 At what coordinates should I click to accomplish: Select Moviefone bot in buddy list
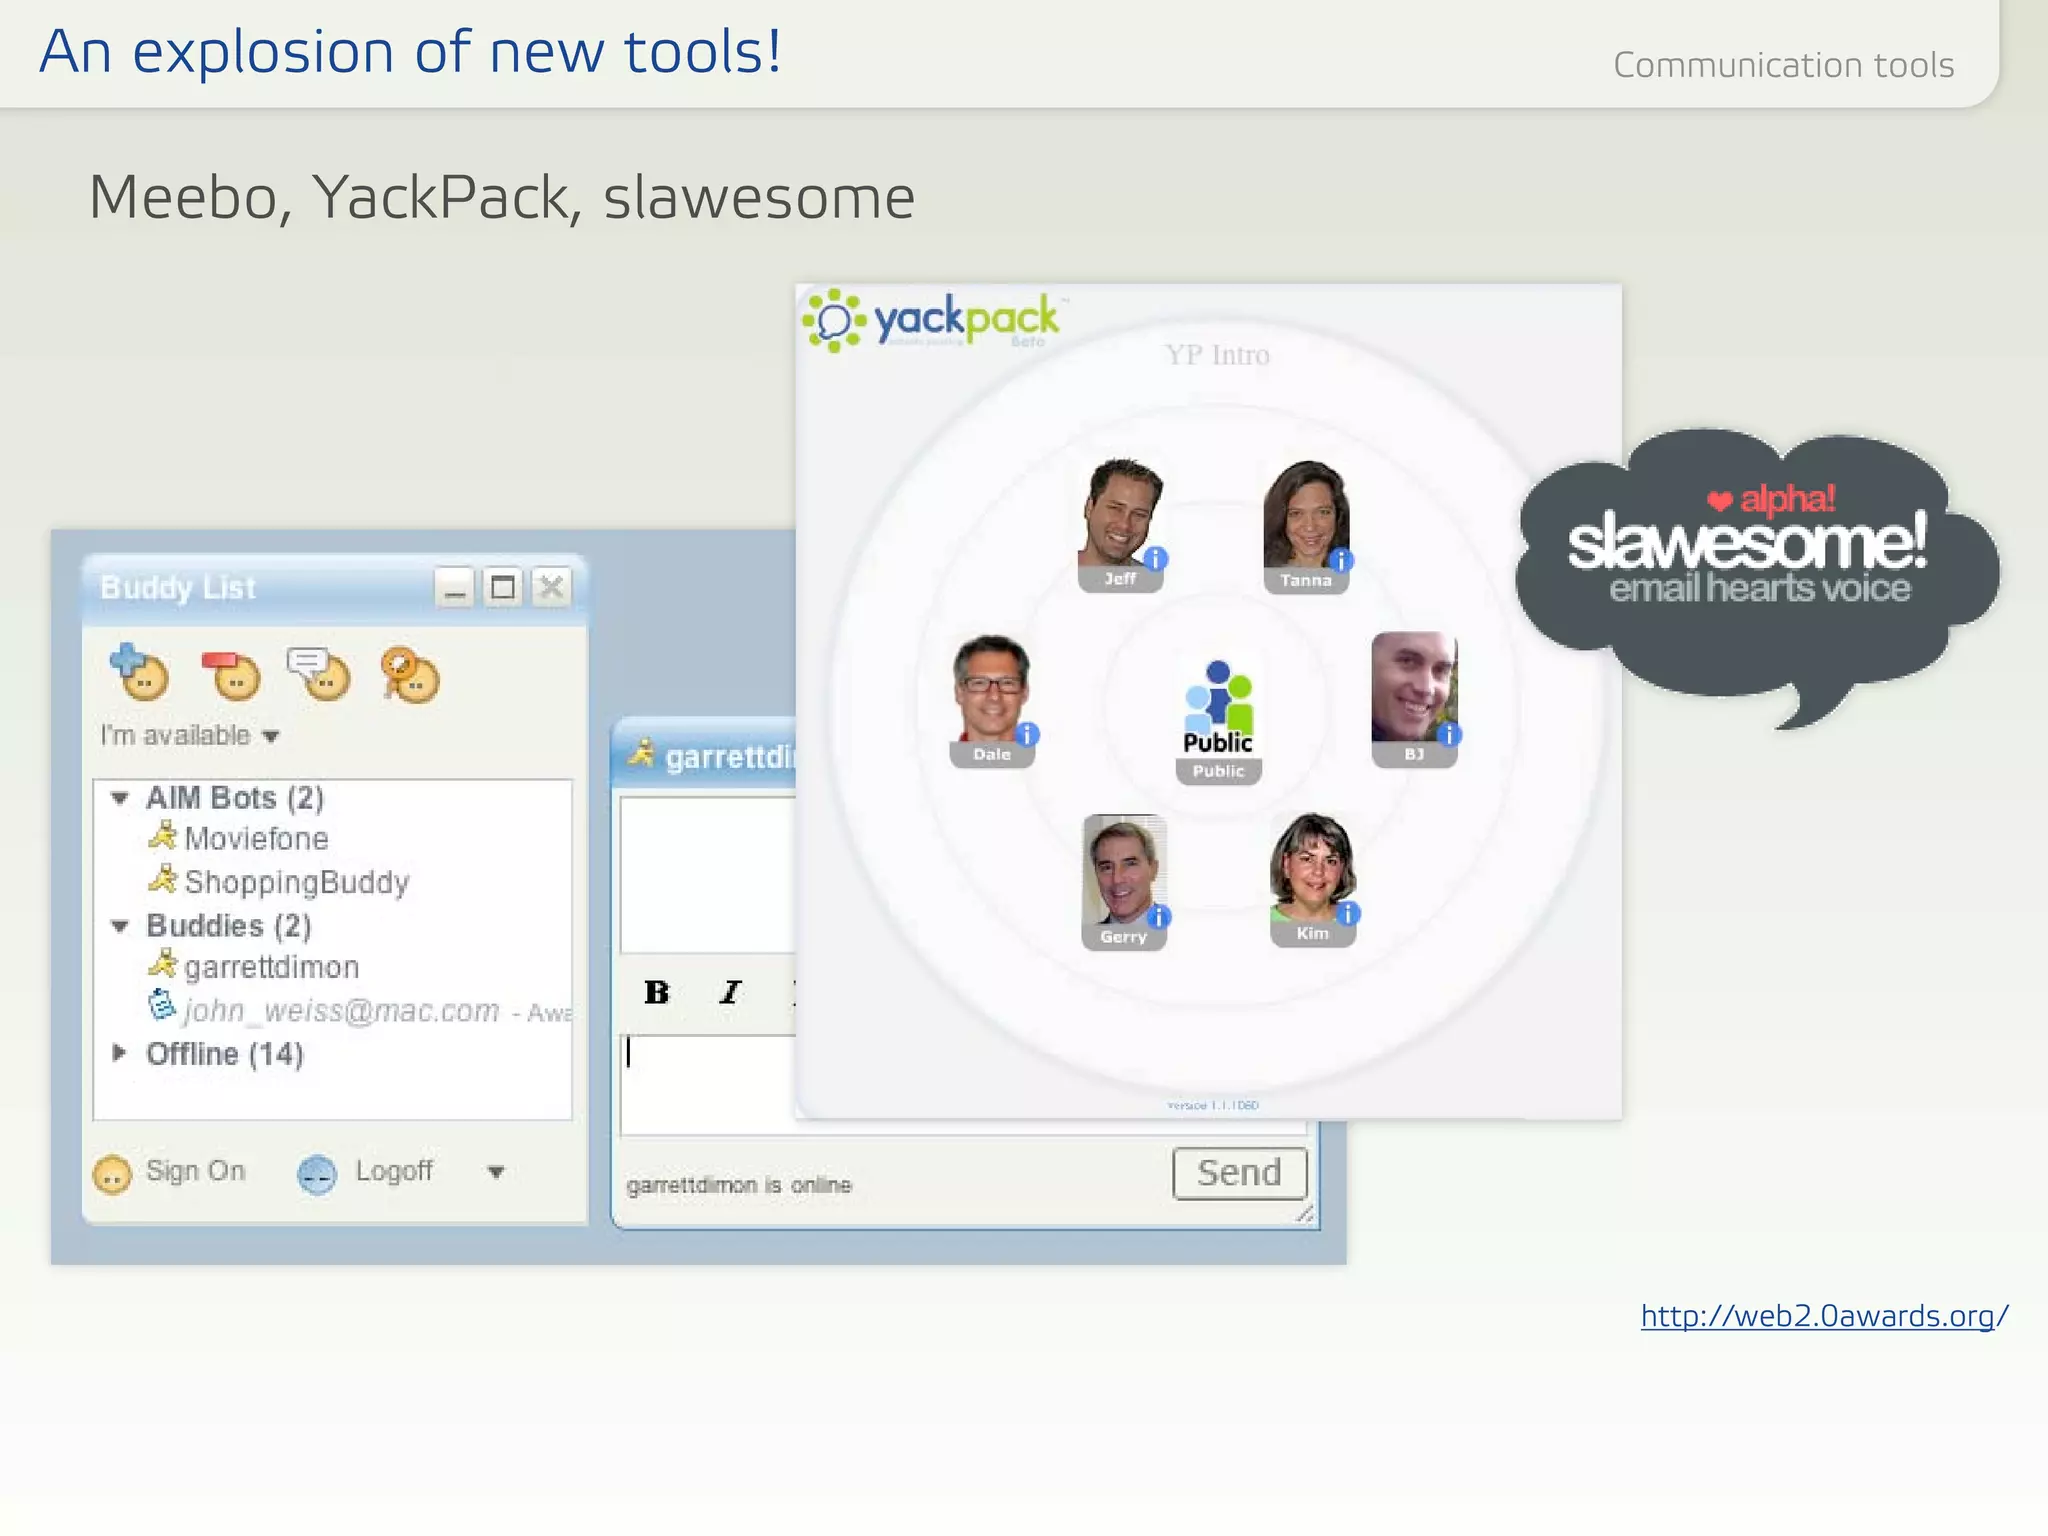pyautogui.click(x=256, y=838)
